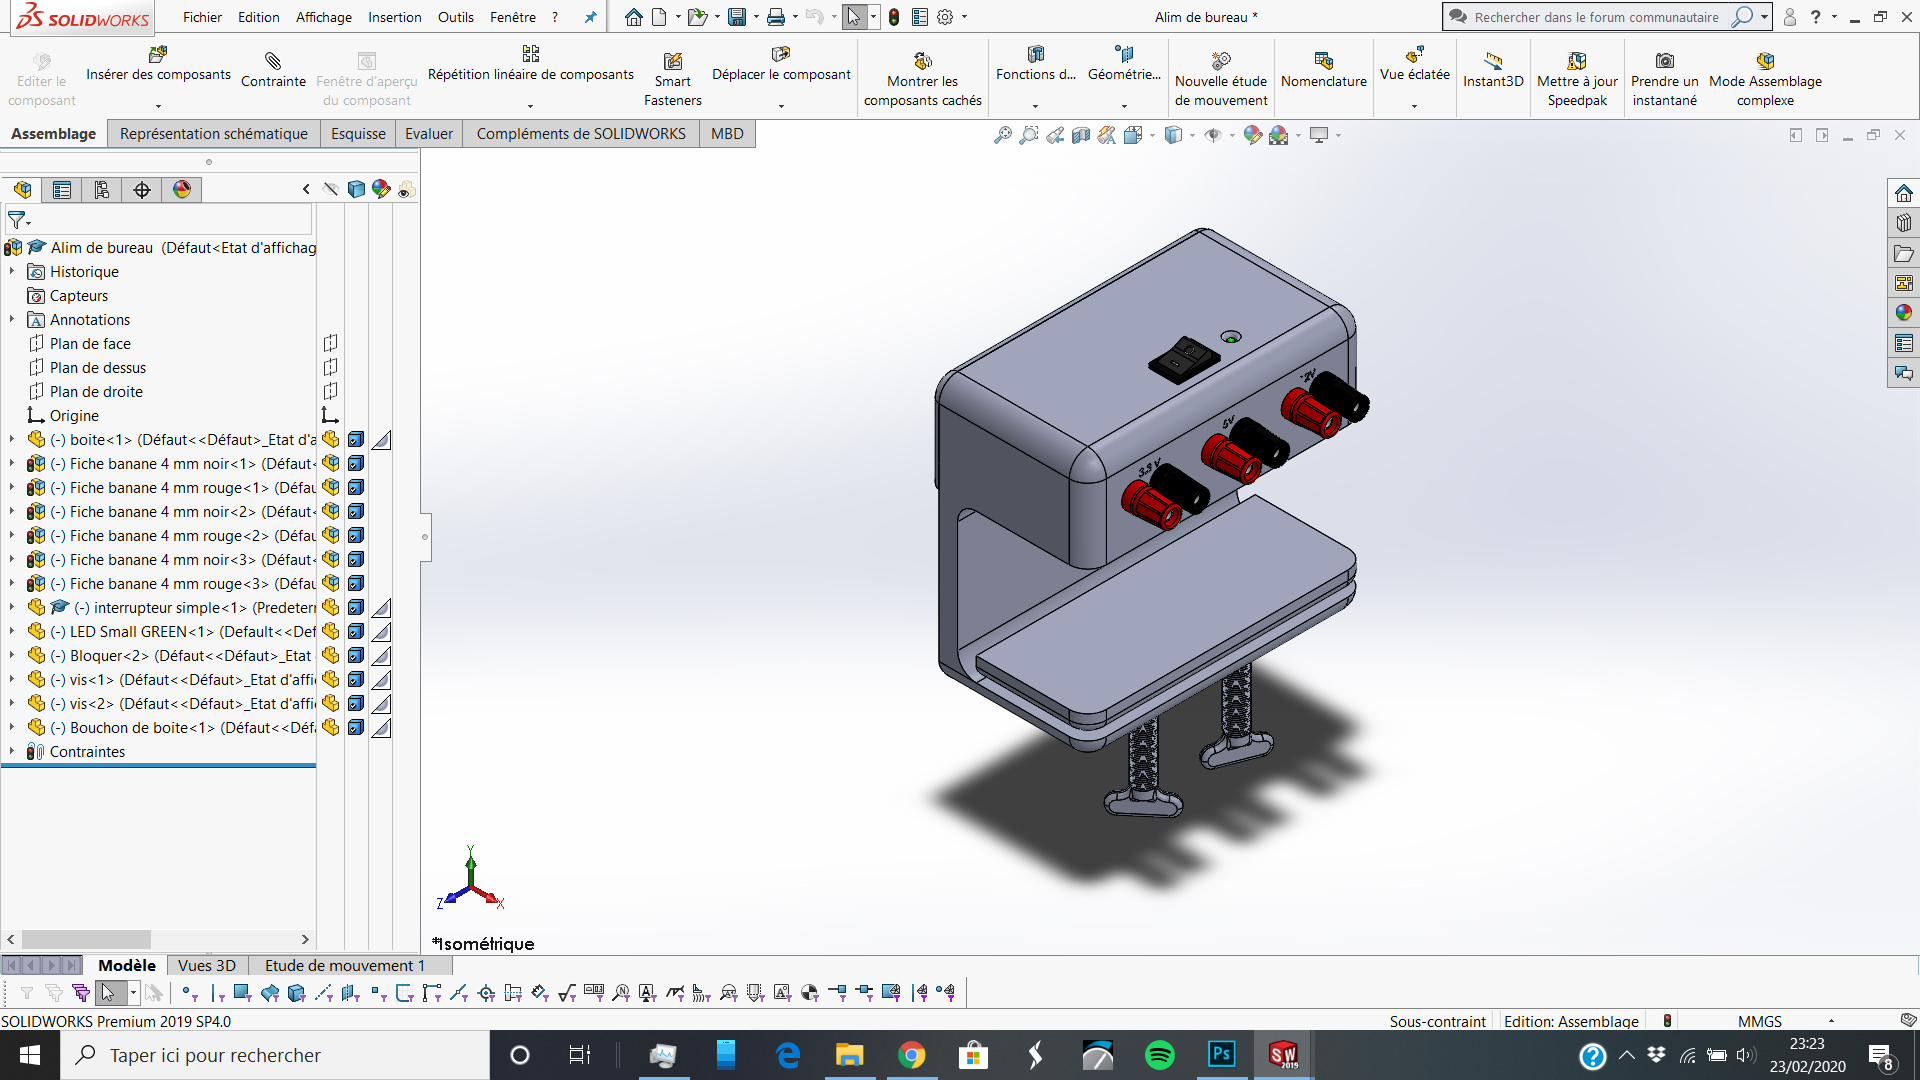Viewport: 1920px width, 1080px height.
Task: Click the community forum search field
Action: 1596,17
